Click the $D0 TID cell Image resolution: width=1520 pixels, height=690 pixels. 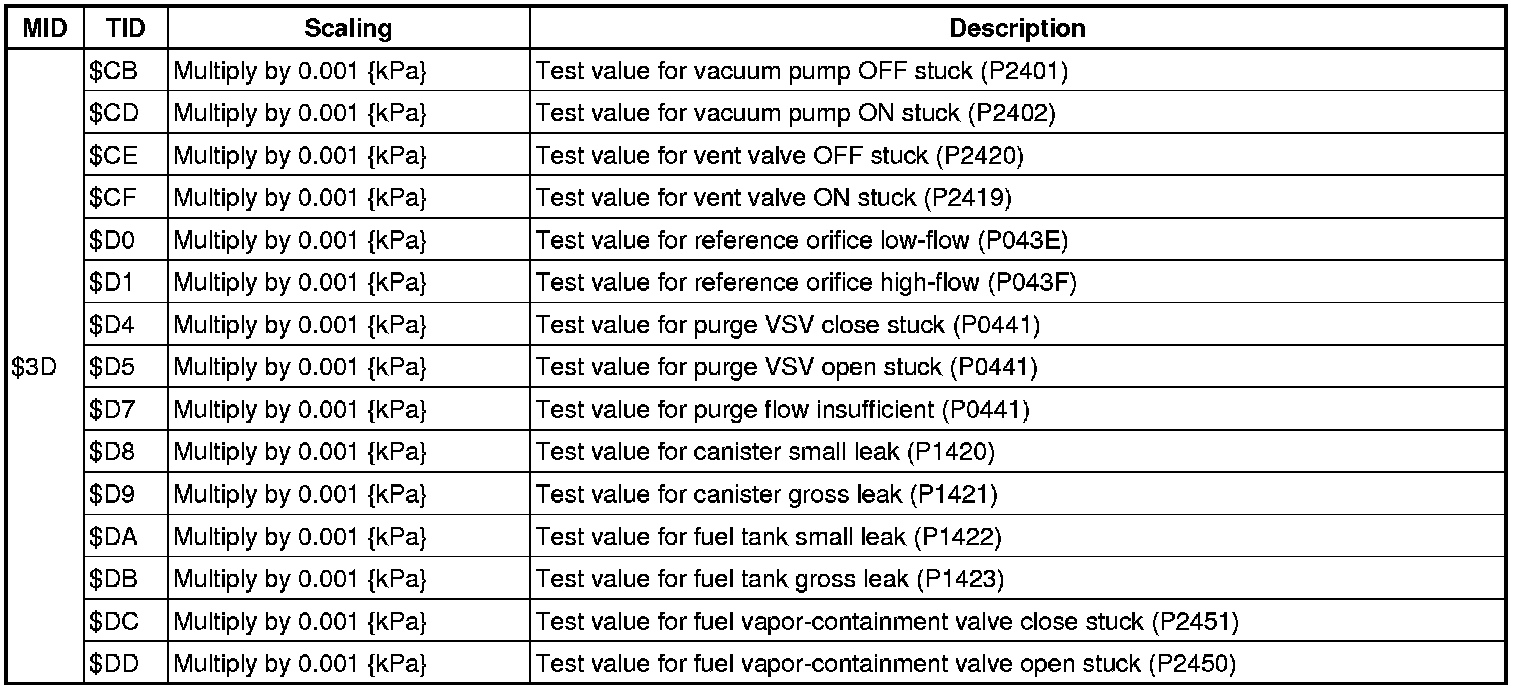point(110,241)
